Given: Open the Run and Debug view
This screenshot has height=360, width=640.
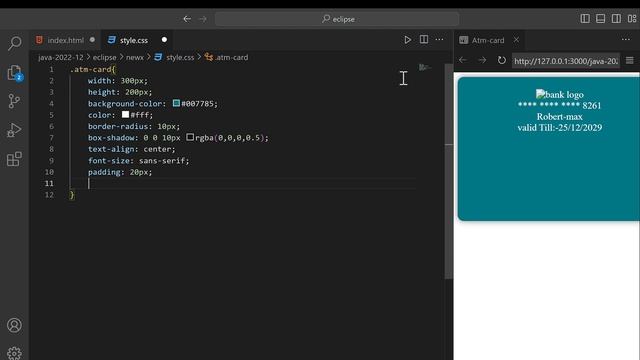Looking at the screenshot, I should 14,130.
